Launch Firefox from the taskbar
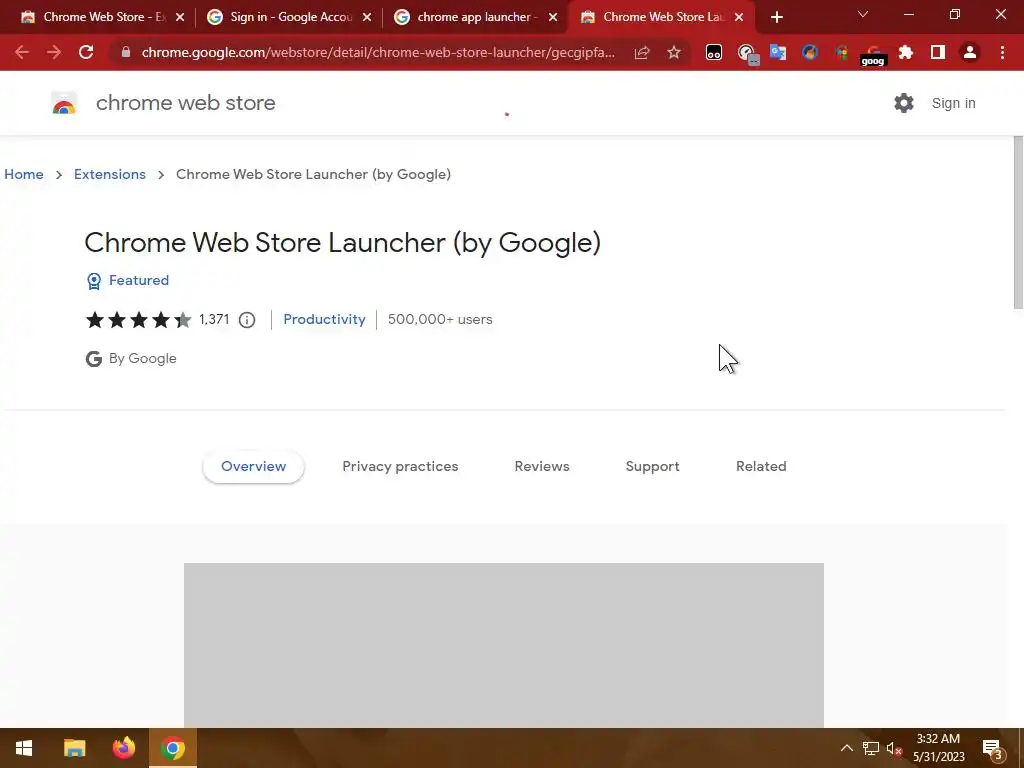Screen dimensions: 1024x768 coord(123,748)
